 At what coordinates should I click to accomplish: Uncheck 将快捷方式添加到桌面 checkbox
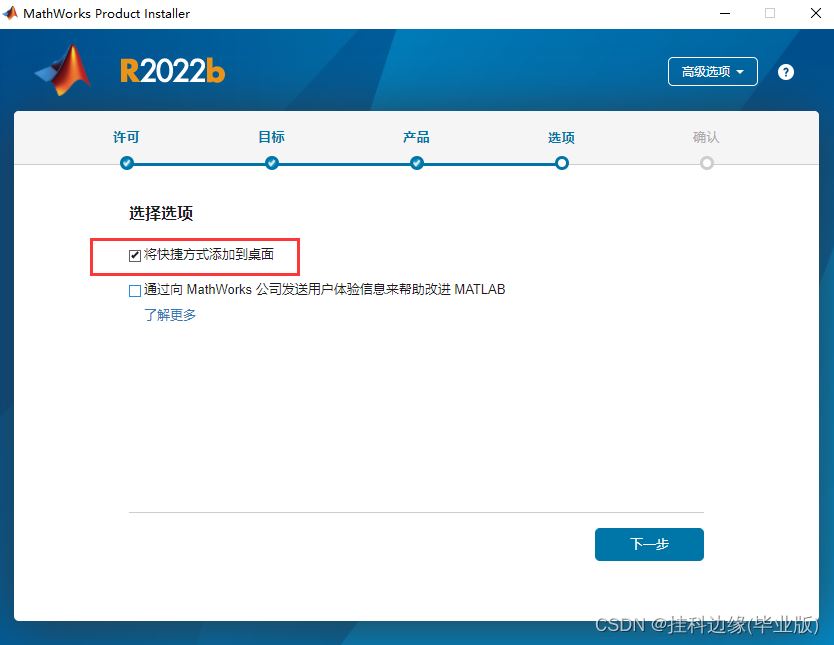coord(135,256)
